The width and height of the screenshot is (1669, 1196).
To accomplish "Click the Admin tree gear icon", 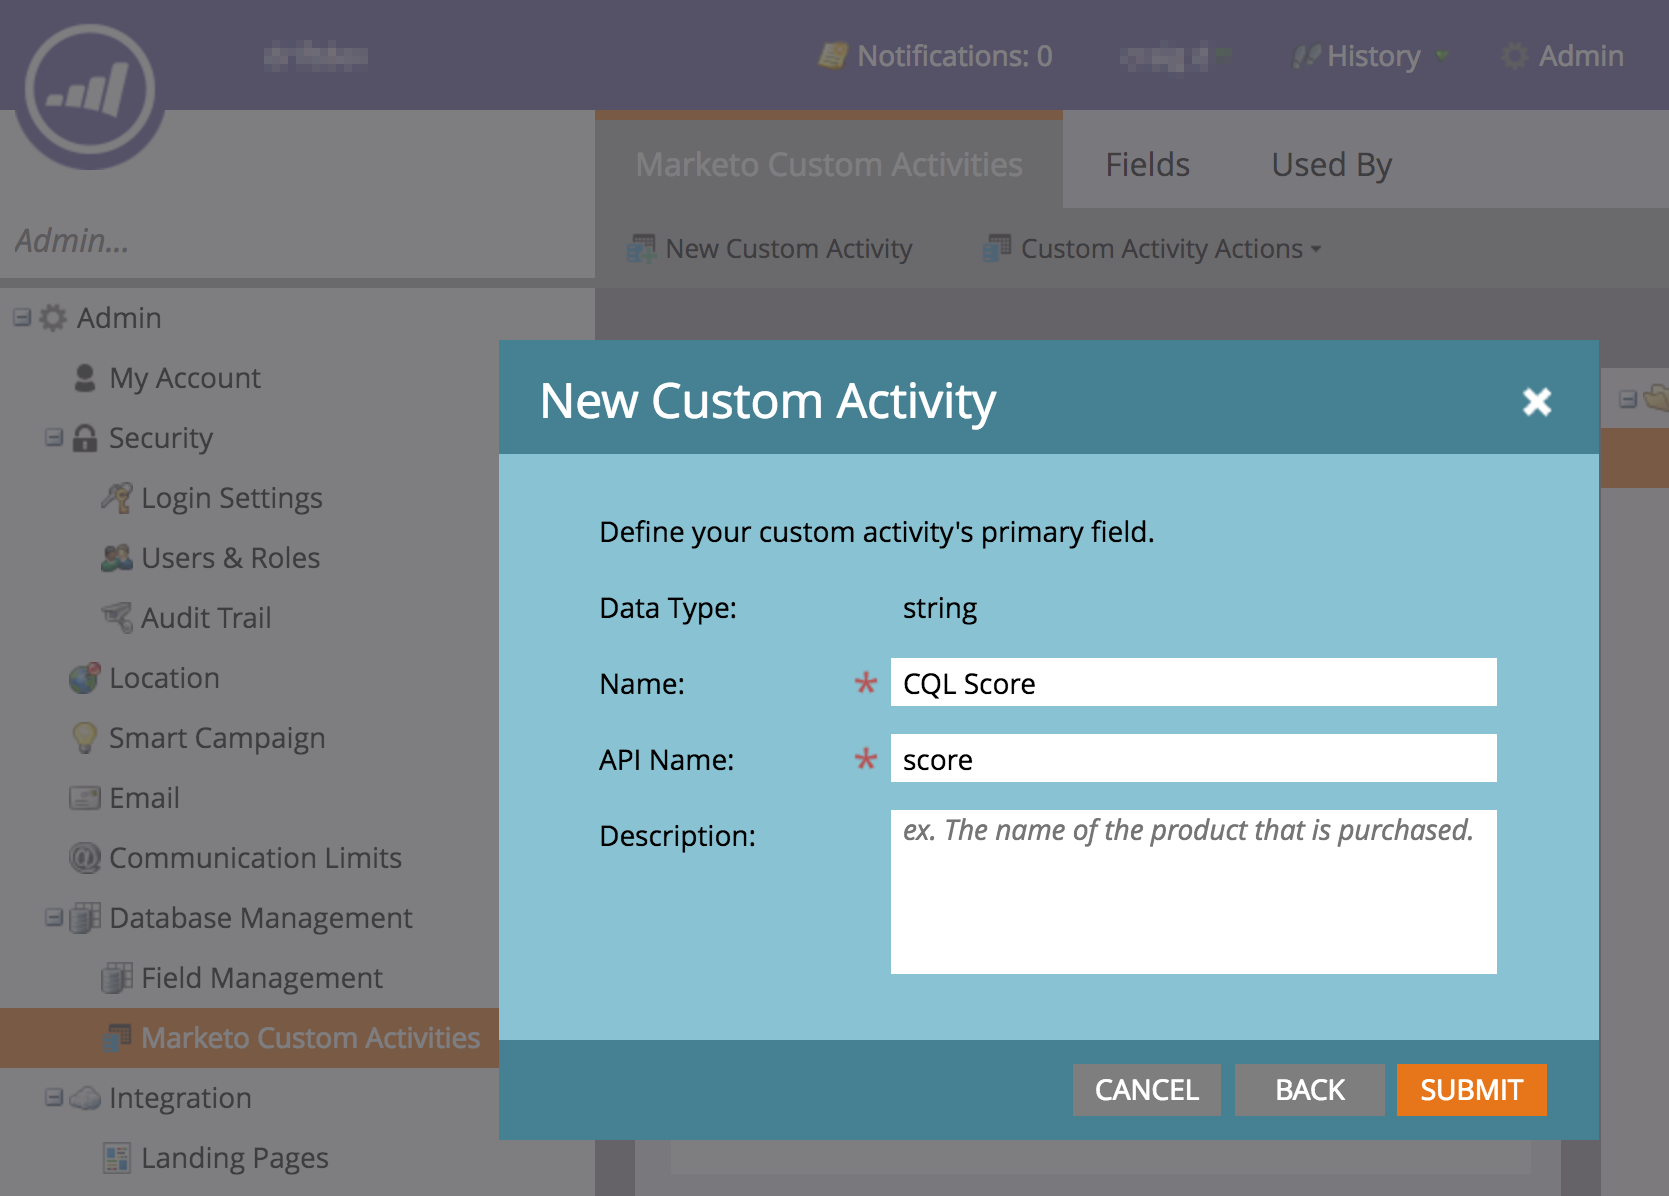I will (x=53, y=318).
